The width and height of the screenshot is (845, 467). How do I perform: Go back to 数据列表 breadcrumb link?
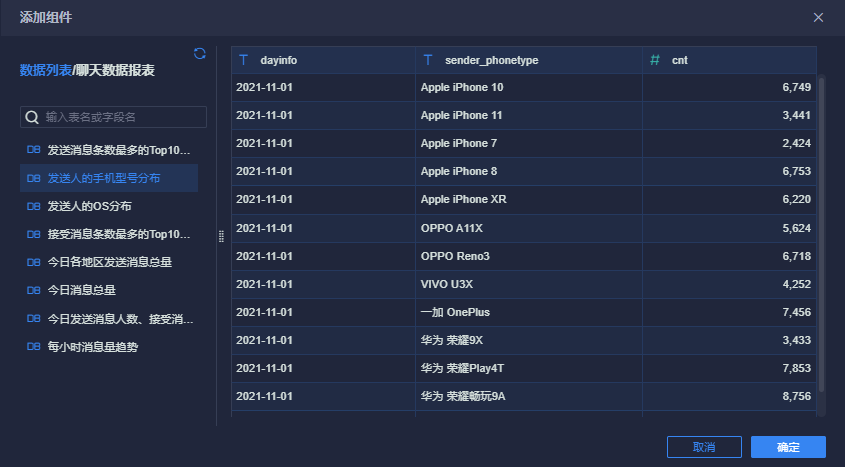point(45,70)
